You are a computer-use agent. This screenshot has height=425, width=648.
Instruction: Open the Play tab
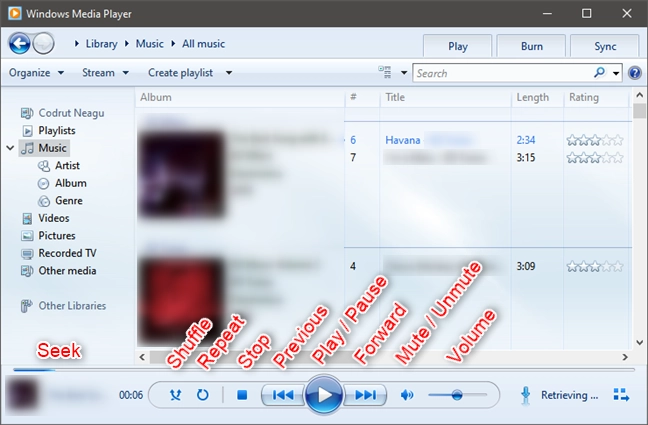(457, 46)
